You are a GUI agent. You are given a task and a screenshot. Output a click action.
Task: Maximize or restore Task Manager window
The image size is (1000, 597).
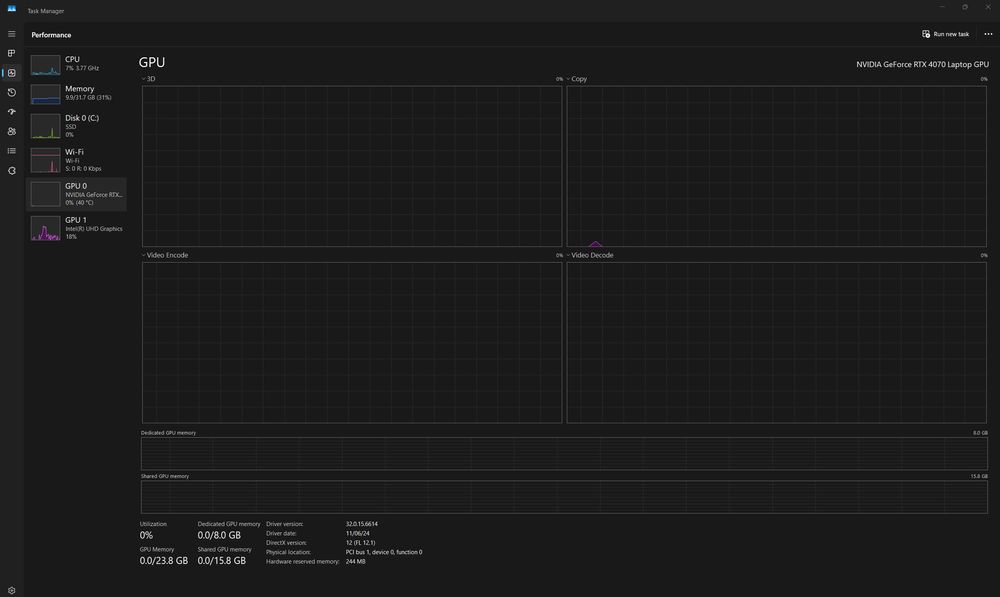(x=965, y=7)
